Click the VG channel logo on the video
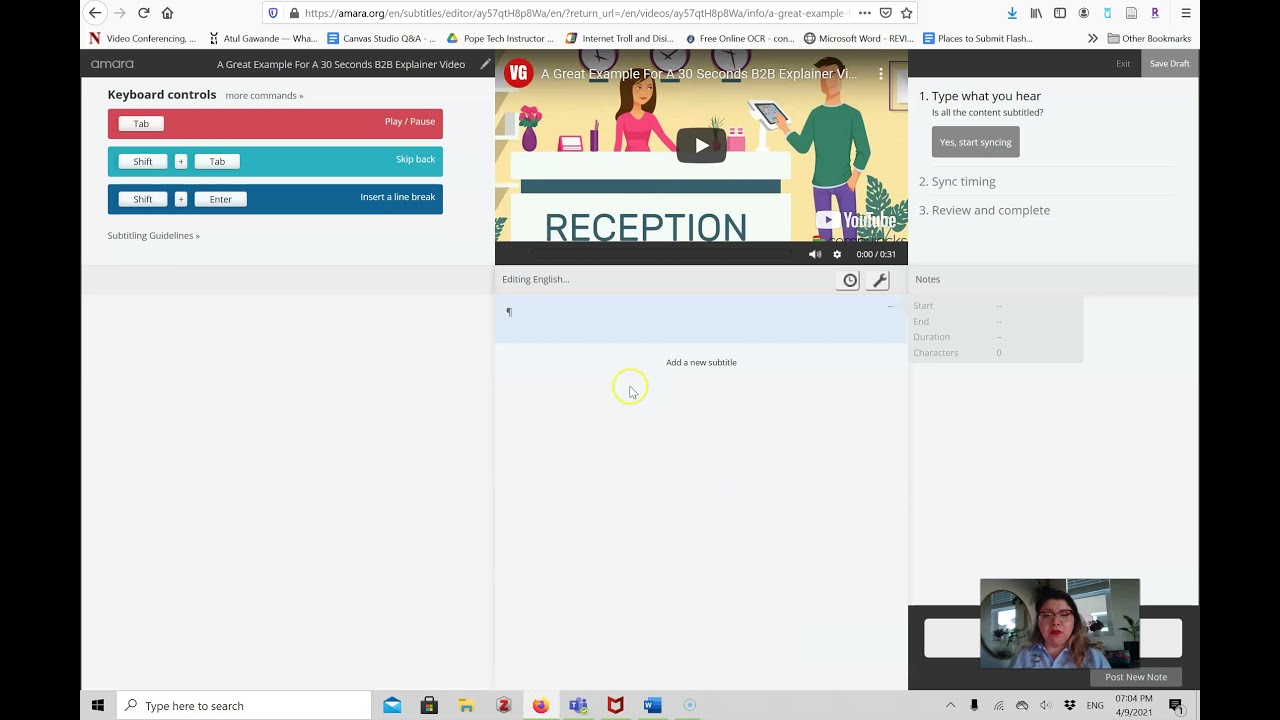The height and width of the screenshot is (720, 1280). click(518, 74)
